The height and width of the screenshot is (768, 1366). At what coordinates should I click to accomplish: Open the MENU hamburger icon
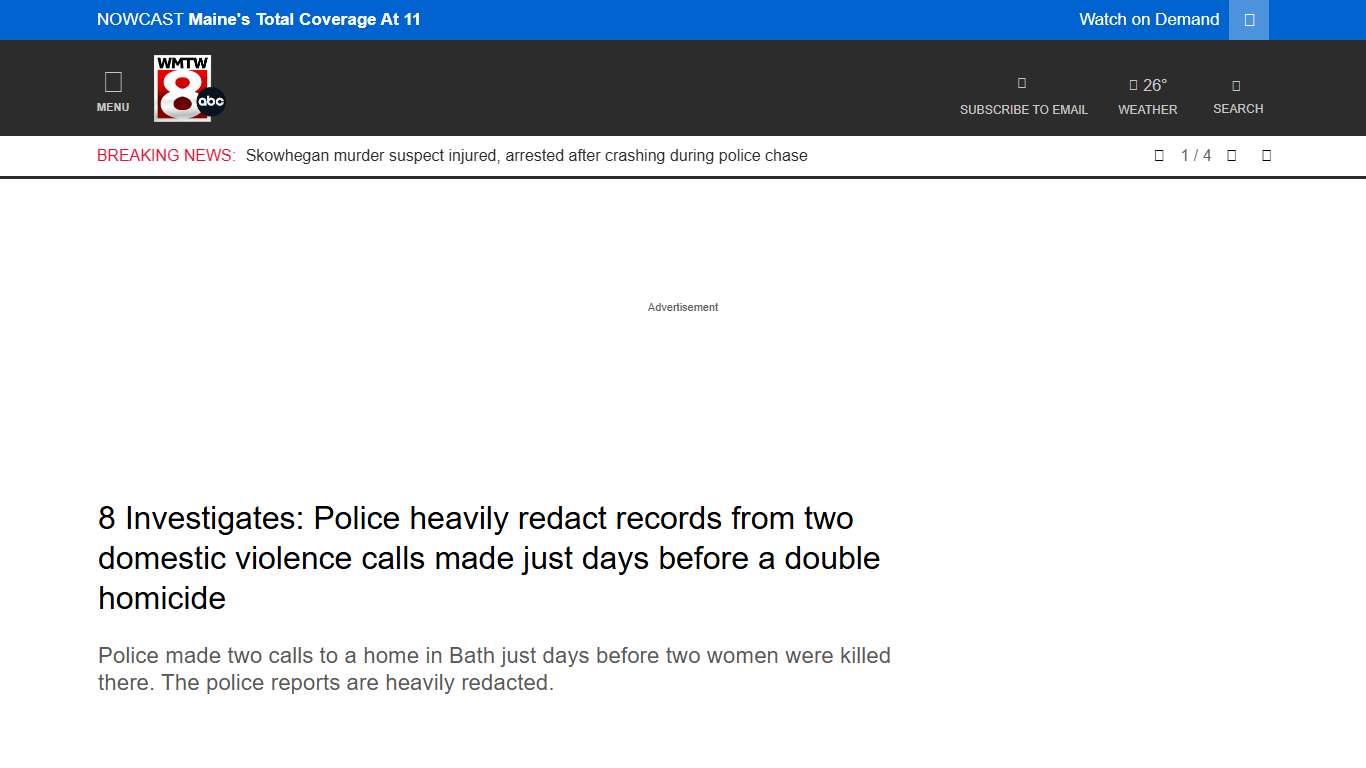[112, 80]
